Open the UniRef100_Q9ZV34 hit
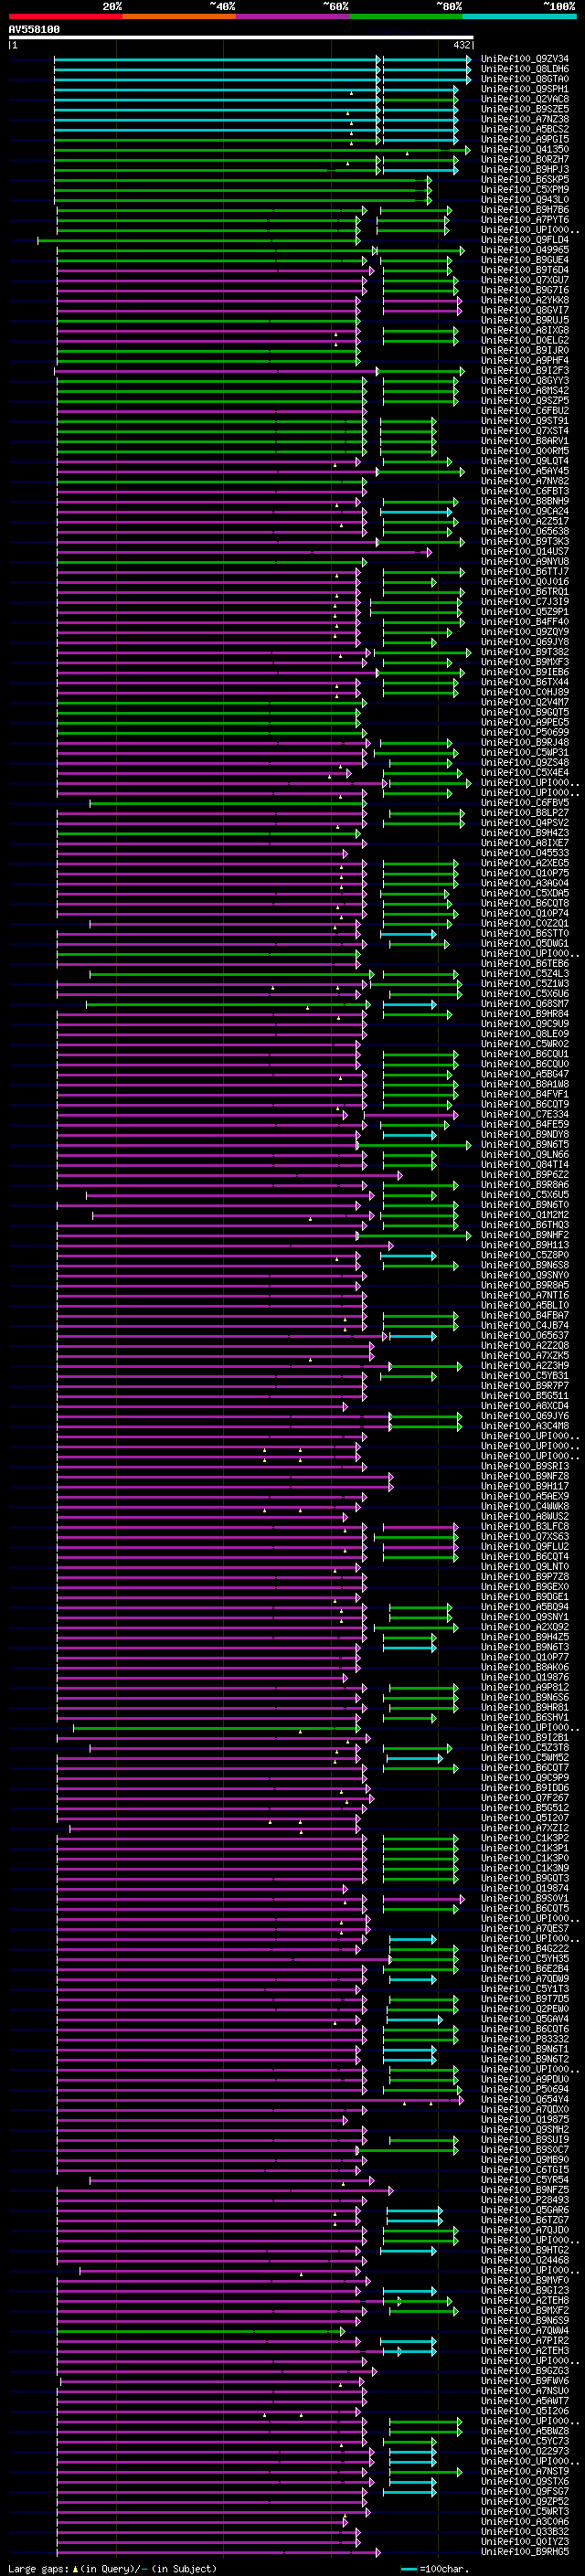The height and width of the screenshot is (2576, 585). (525, 59)
